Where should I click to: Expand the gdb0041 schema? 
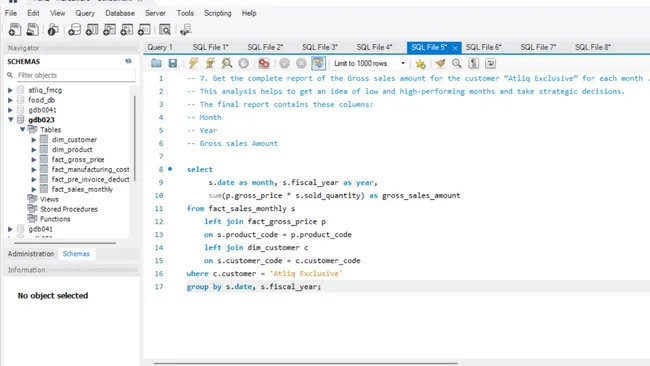tap(10, 110)
